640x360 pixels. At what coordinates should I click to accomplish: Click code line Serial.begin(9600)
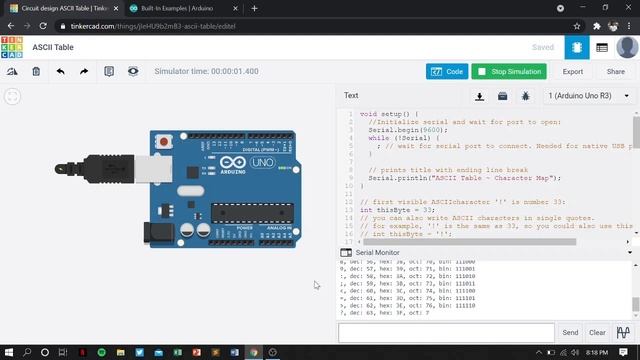tap(408, 130)
